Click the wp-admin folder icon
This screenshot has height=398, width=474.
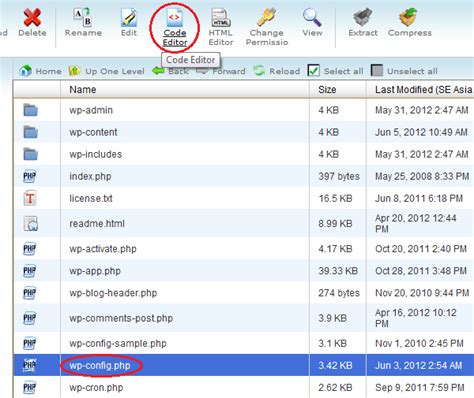tap(30, 110)
